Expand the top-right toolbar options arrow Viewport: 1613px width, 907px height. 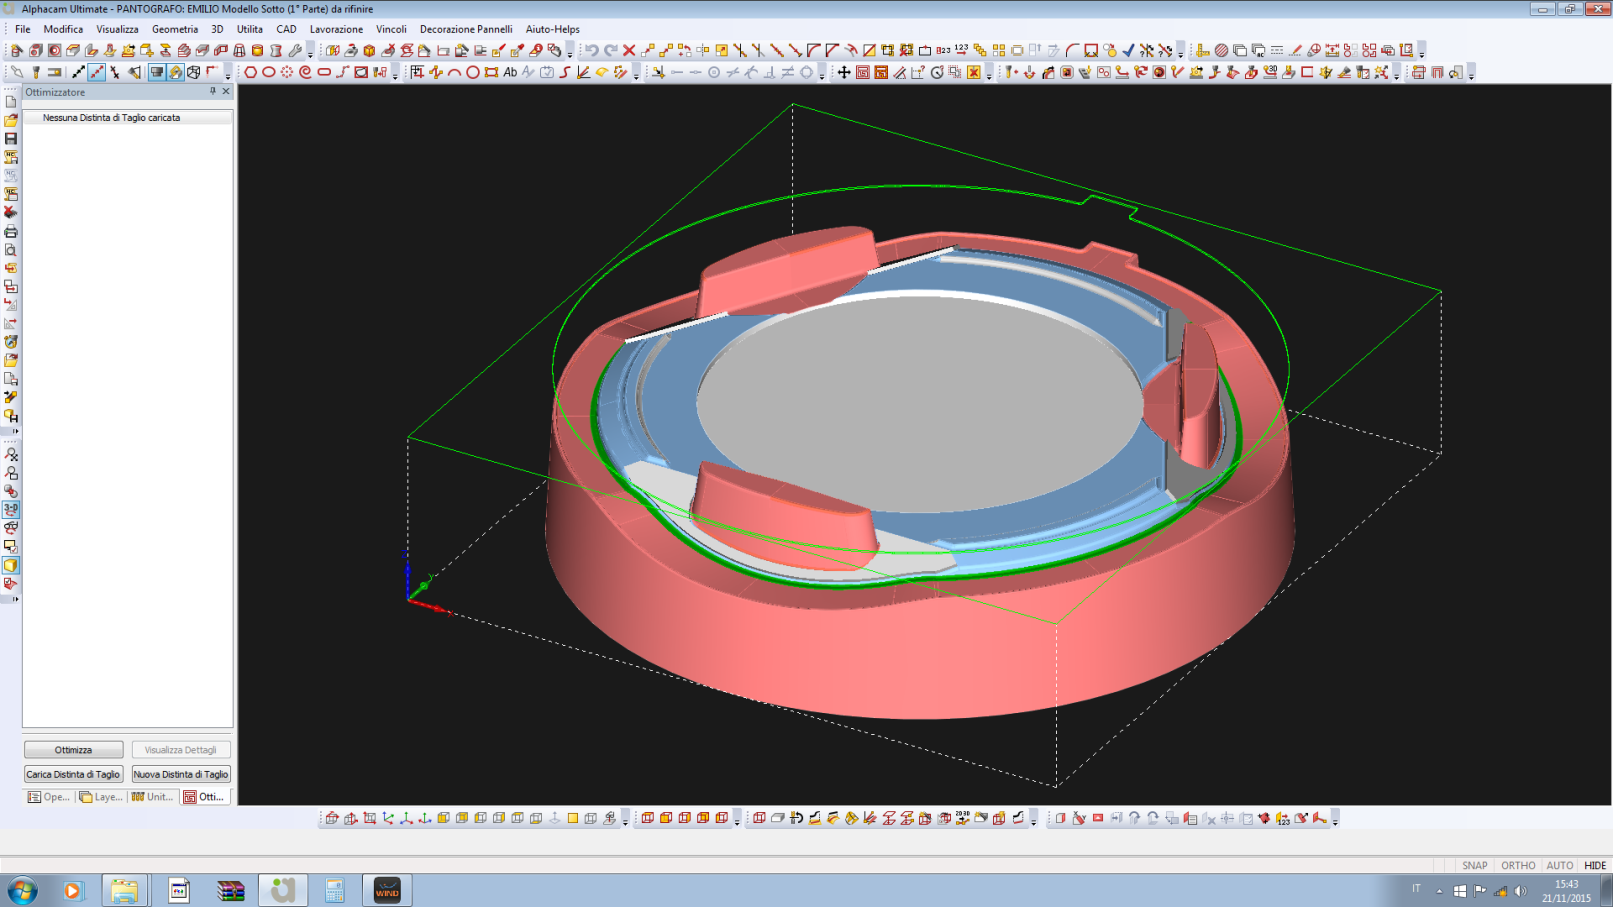pos(1422,52)
